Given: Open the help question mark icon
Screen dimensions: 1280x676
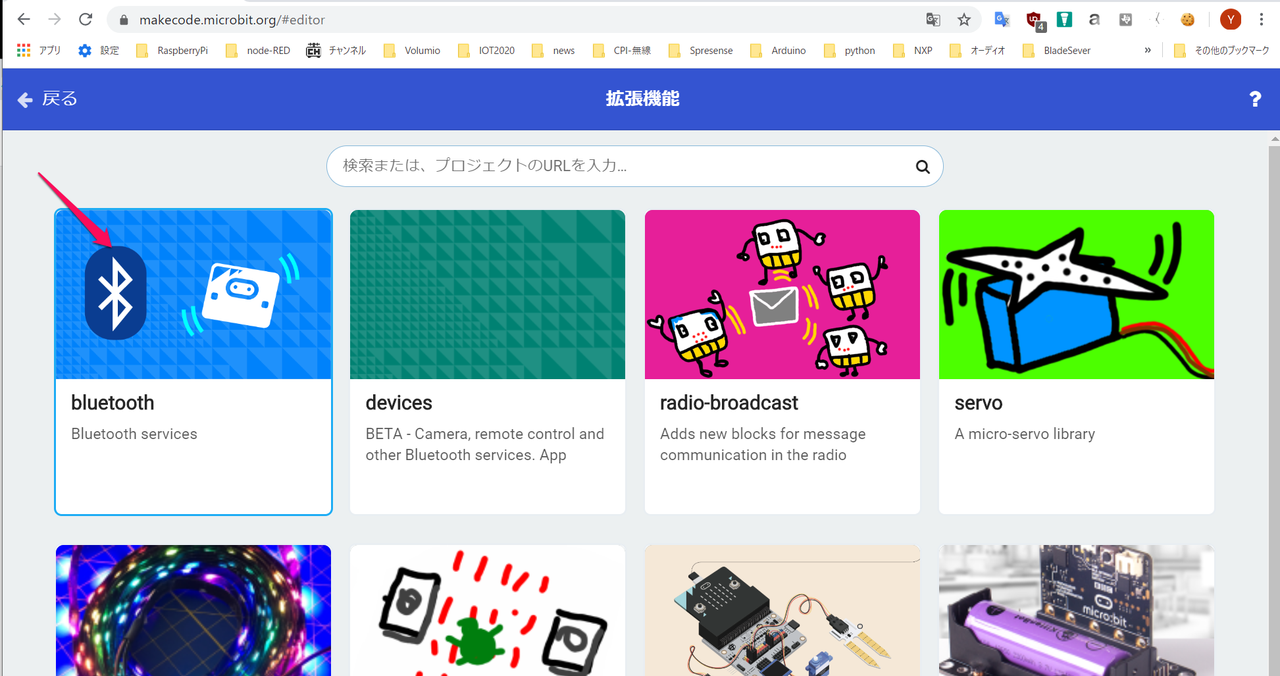Looking at the screenshot, I should (1255, 99).
